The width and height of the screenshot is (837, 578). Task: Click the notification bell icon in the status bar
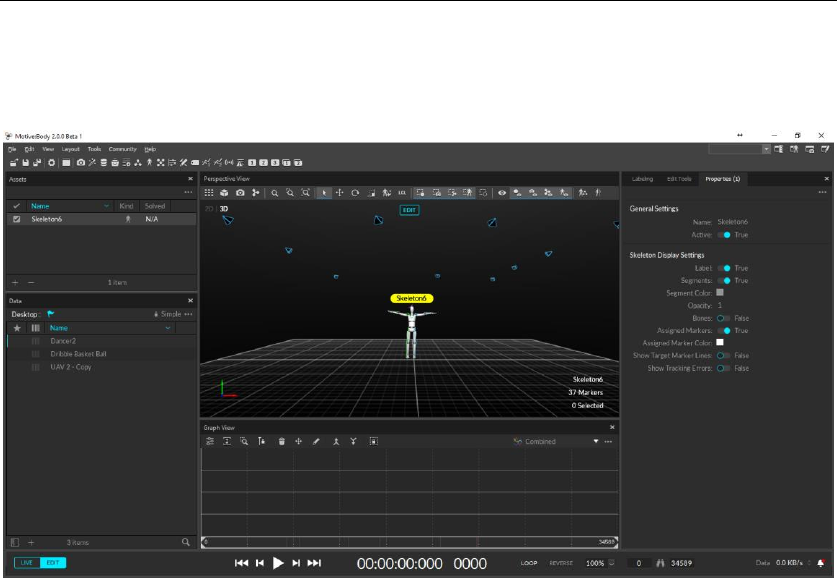[821, 563]
